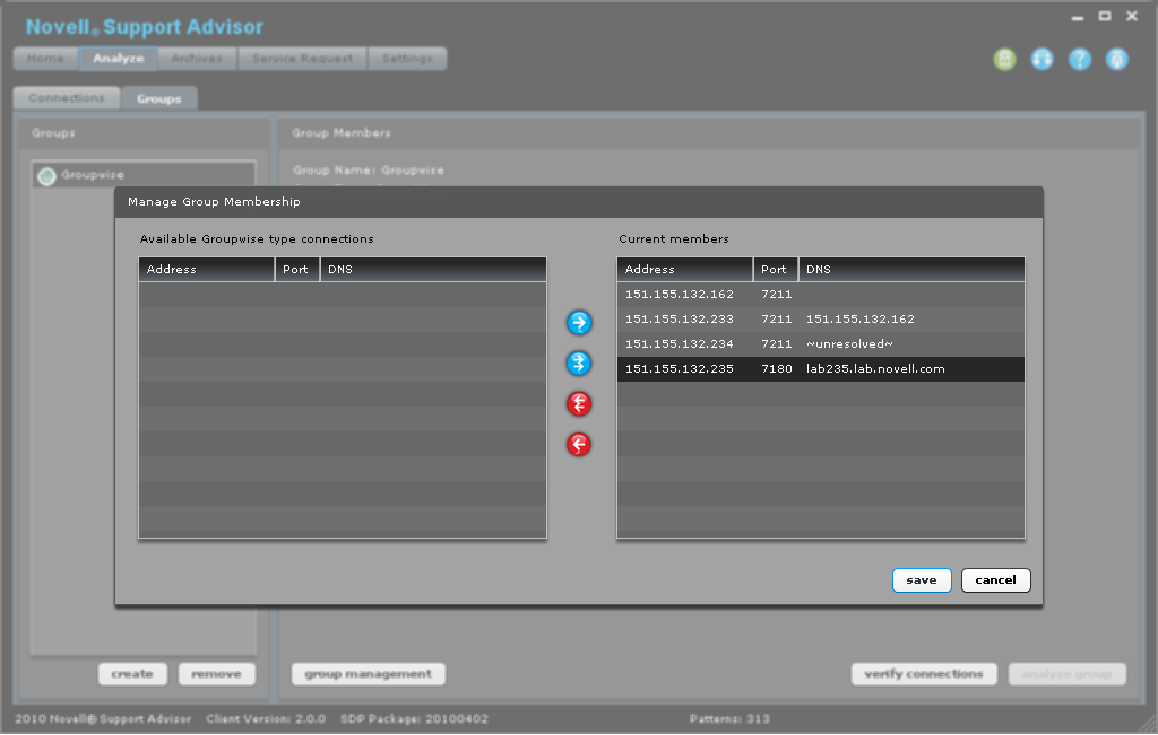Click the rightmost blue circular header icon
The image size is (1158, 735).
pyautogui.click(x=1117, y=59)
